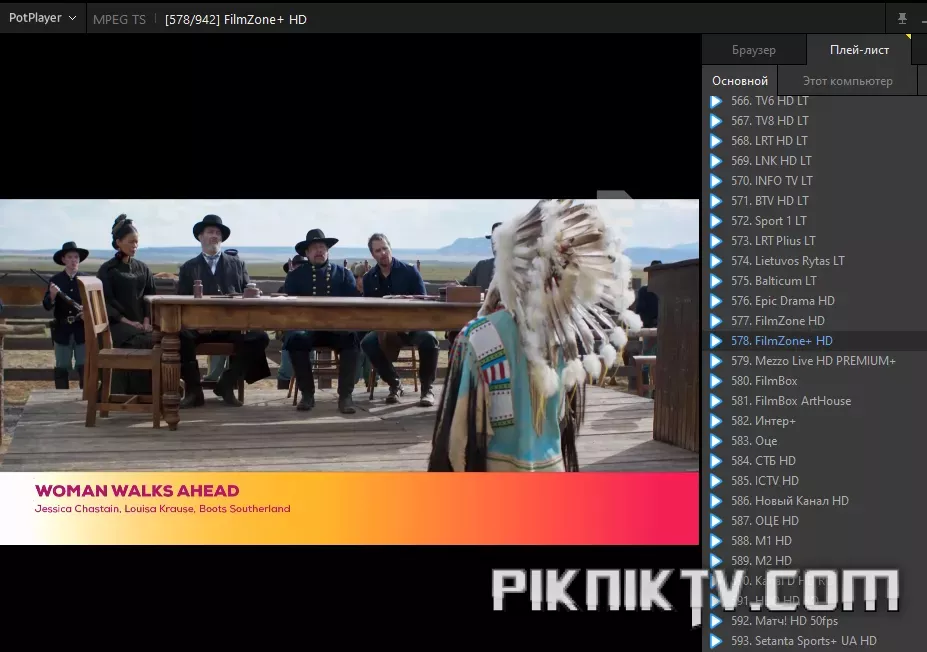Choose channel 572. Sport 1 LT
927x652 pixels.
tap(769, 221)
